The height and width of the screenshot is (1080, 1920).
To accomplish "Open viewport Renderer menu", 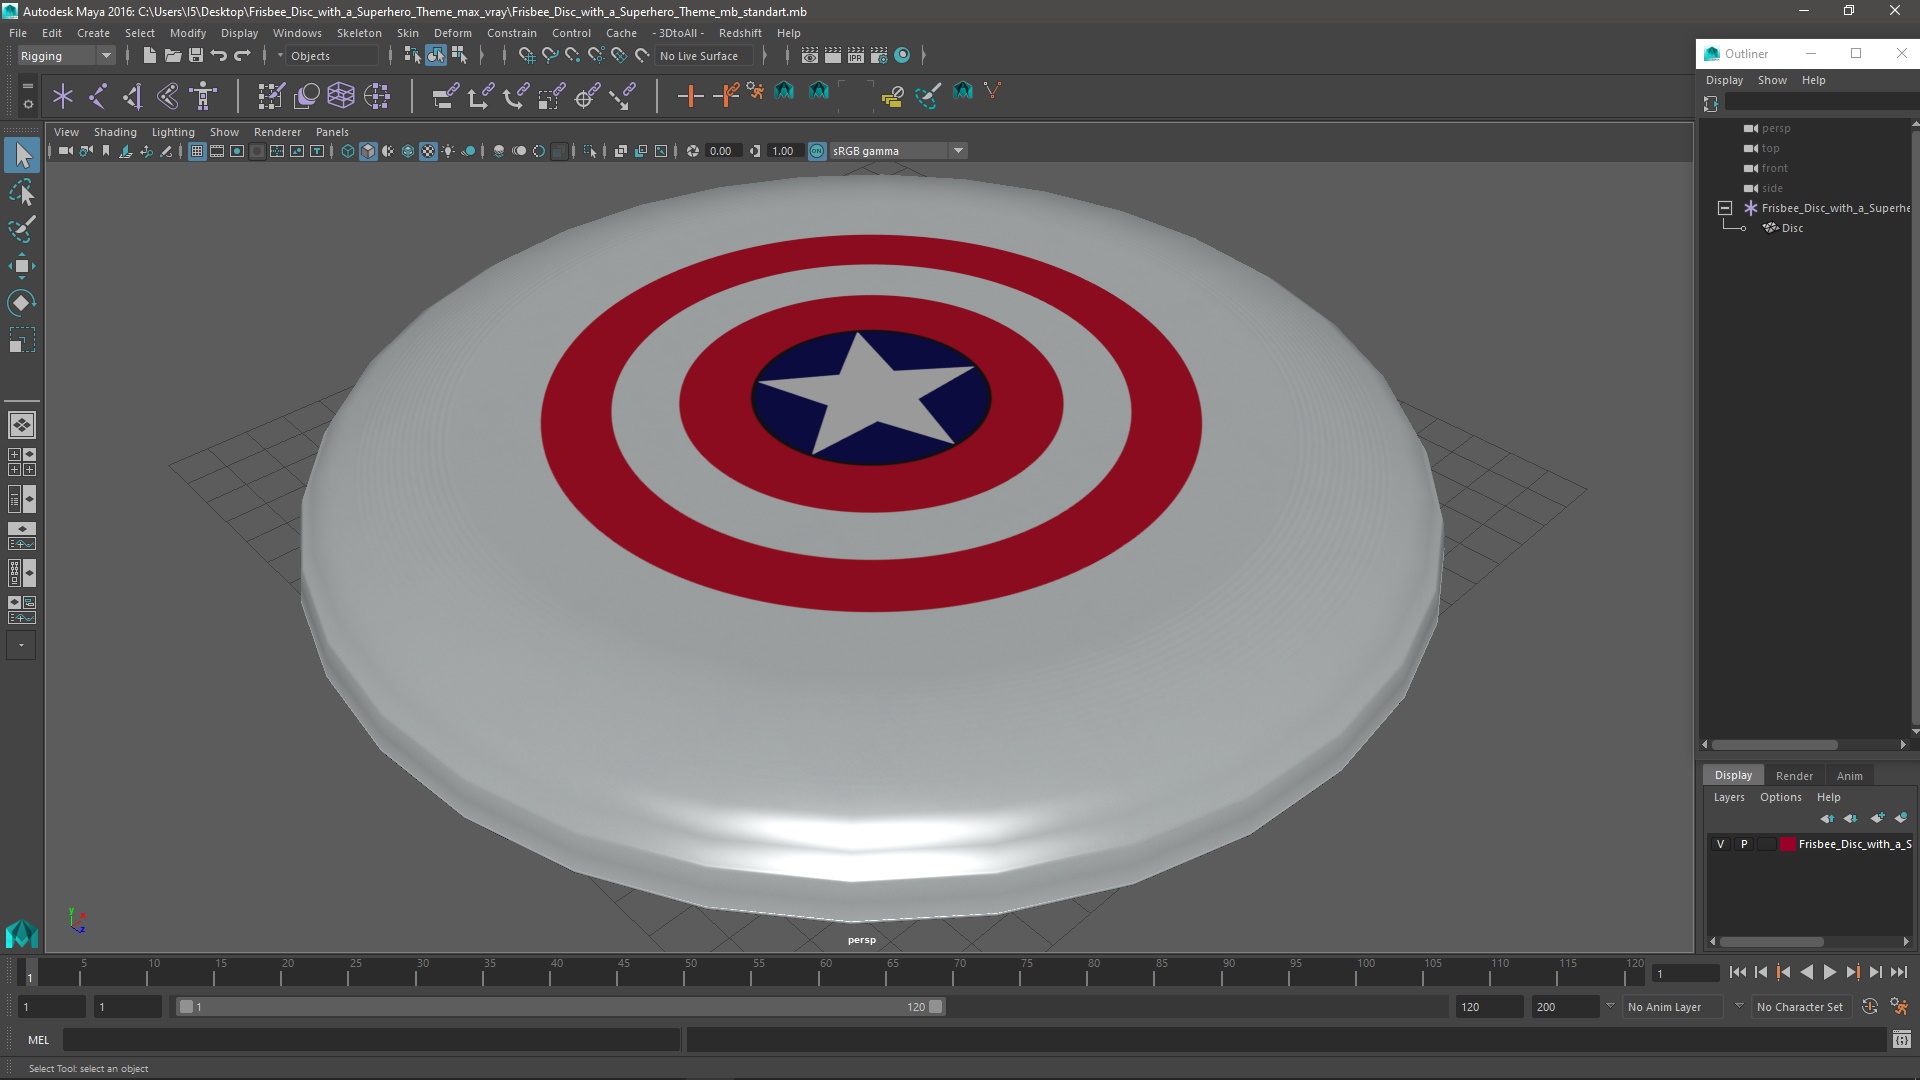I will pyautogui.click(x=277, y=132).
